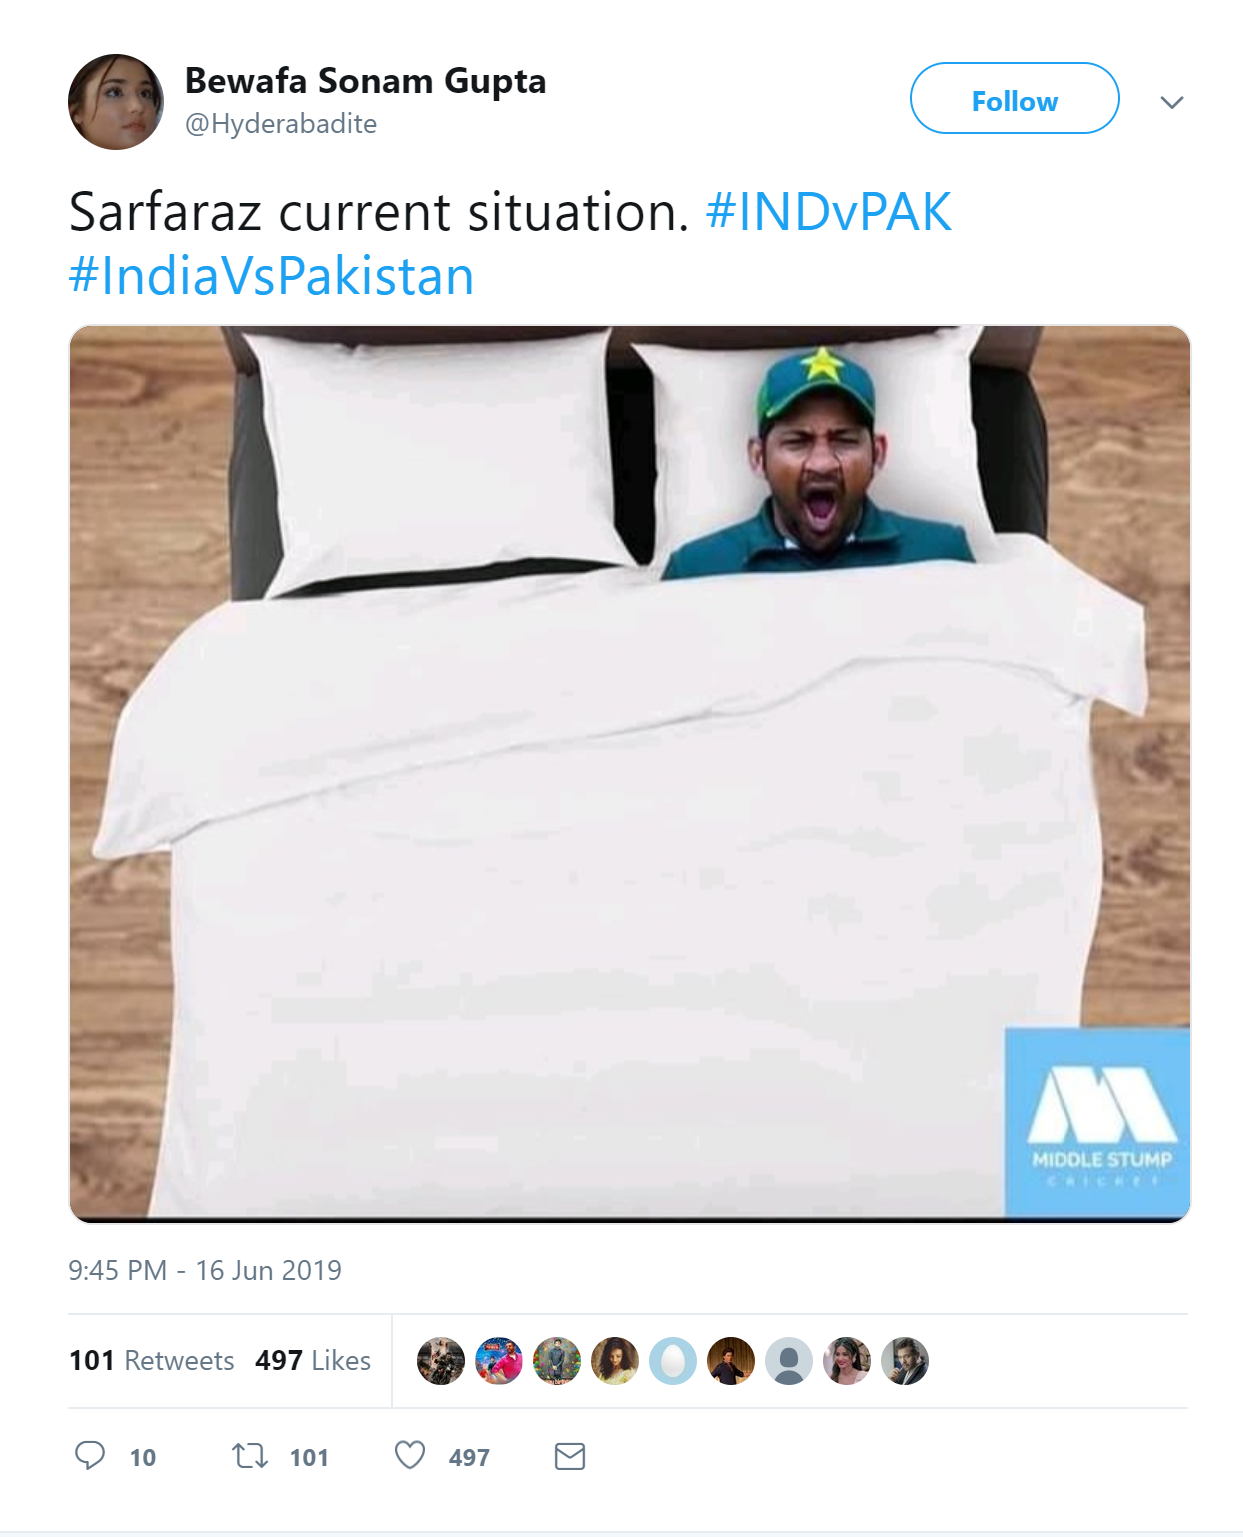Click the retweet arrows icon
The width and height of the screenshot is (1243, 1537).
pos(250,1456)
